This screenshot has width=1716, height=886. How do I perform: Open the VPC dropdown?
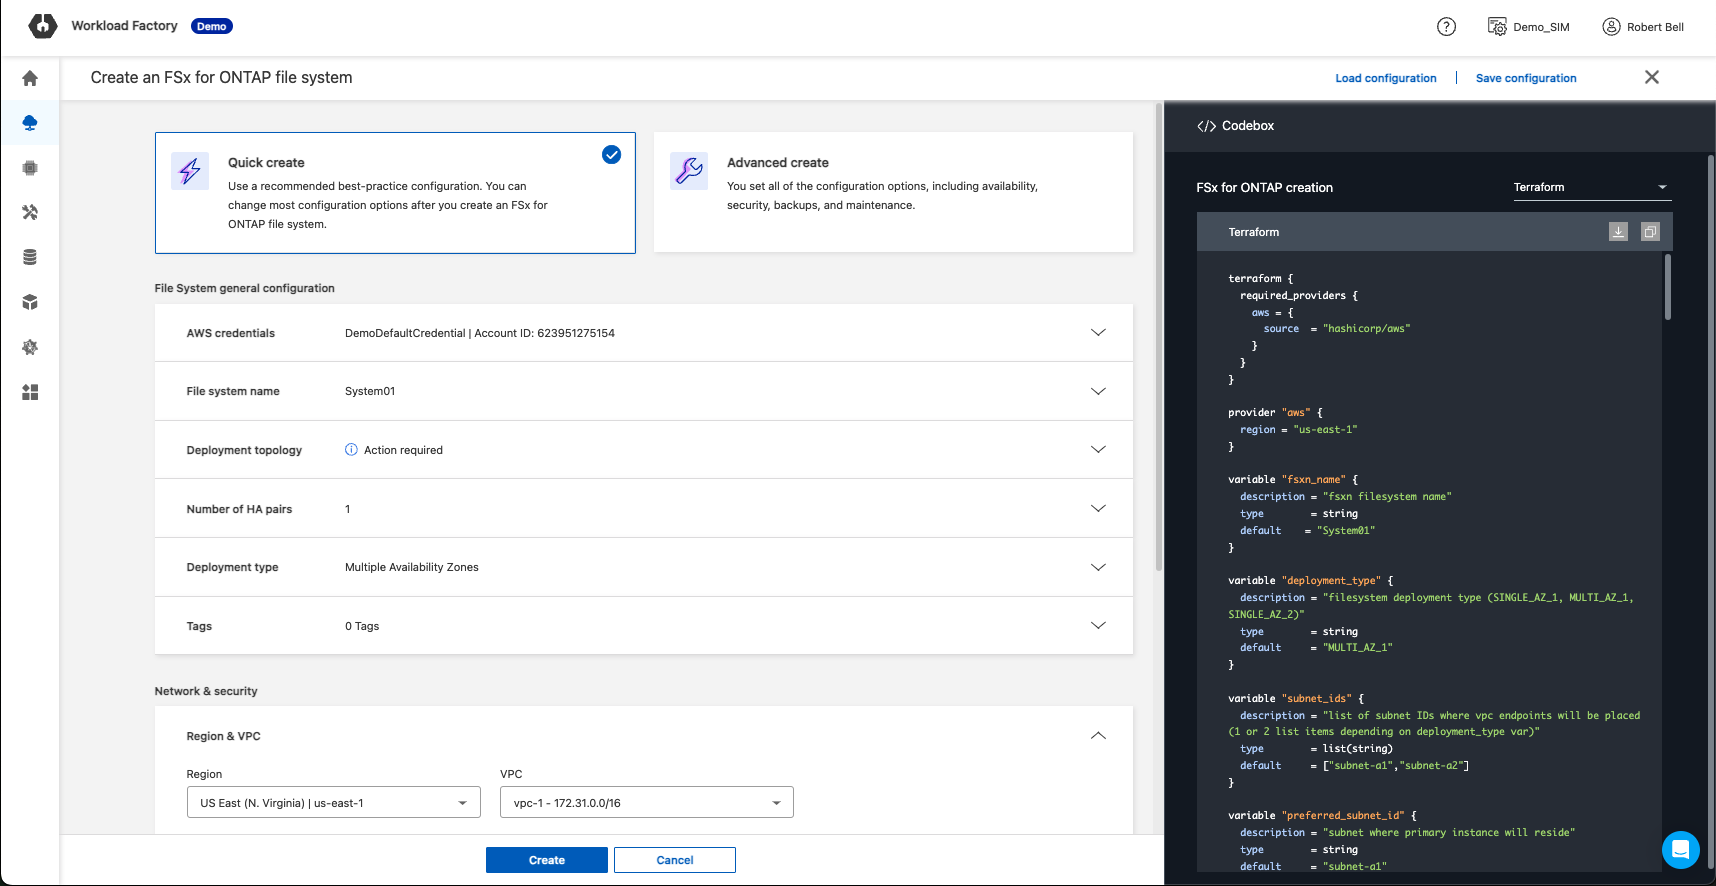(646, 803)
